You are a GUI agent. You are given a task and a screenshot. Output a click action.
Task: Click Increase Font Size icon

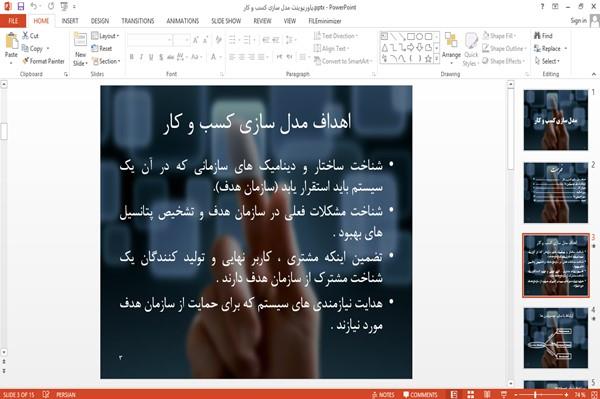coord(196,40)
